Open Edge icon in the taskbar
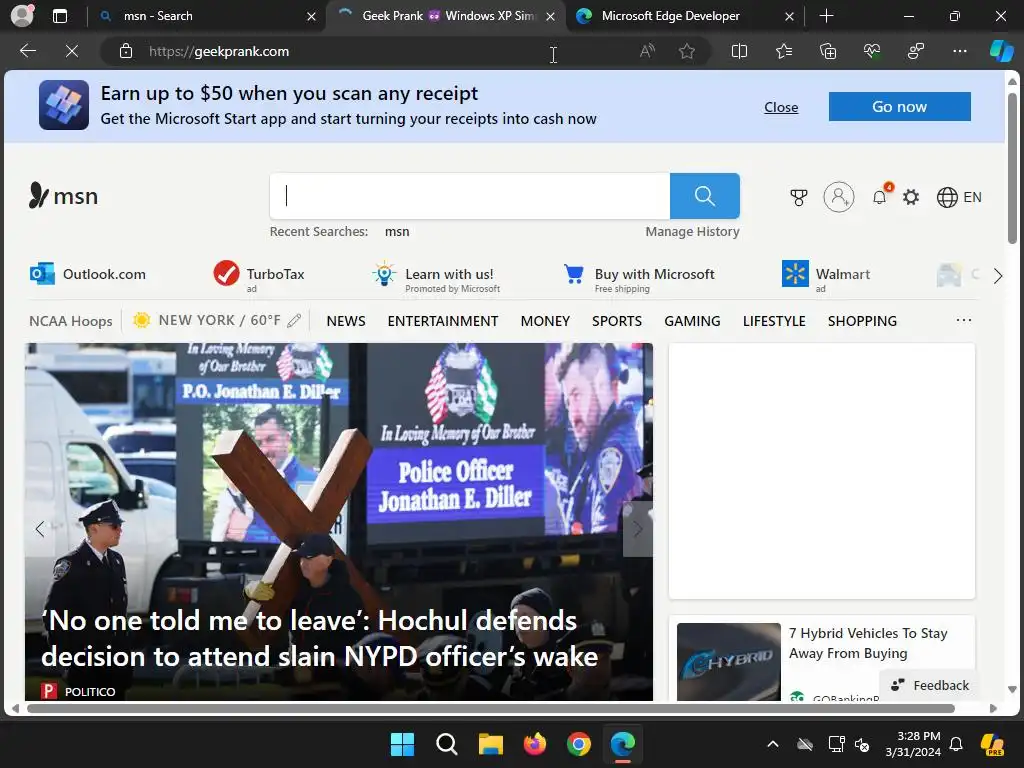Viewport: 1024px width, 768px height. click(x=623, y=744)
